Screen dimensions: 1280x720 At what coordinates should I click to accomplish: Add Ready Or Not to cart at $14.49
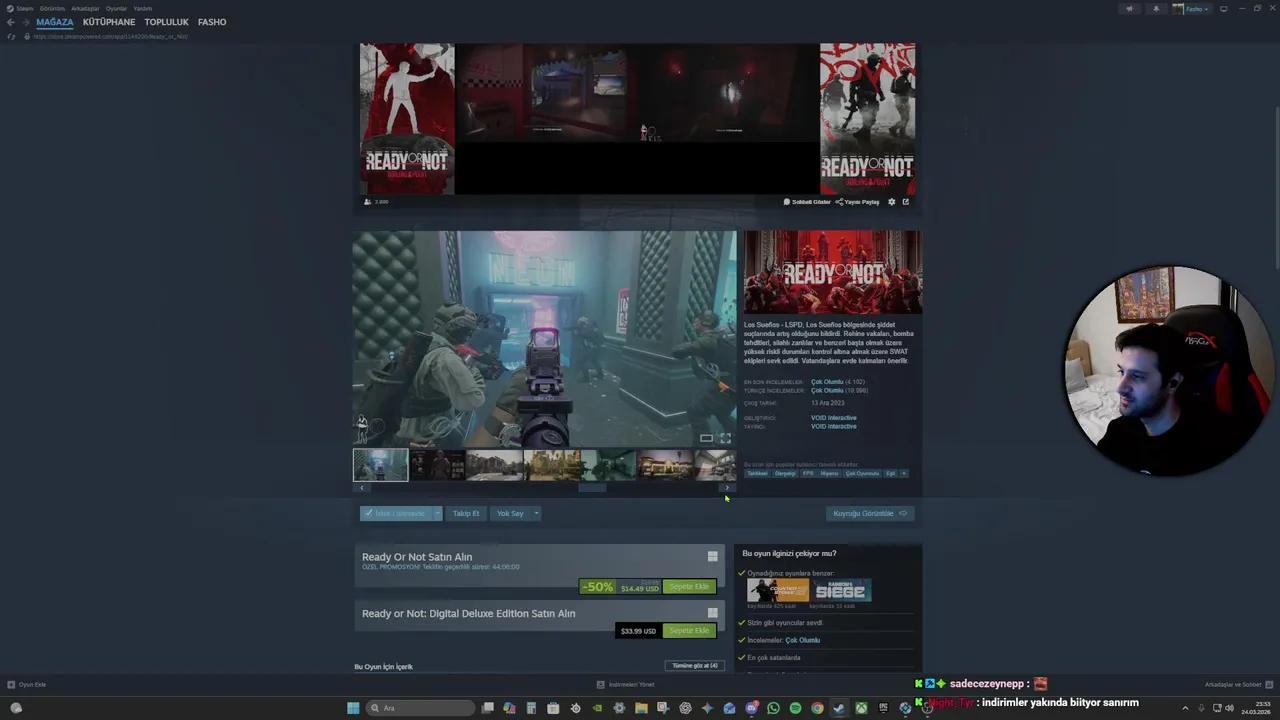click(689, 587)
